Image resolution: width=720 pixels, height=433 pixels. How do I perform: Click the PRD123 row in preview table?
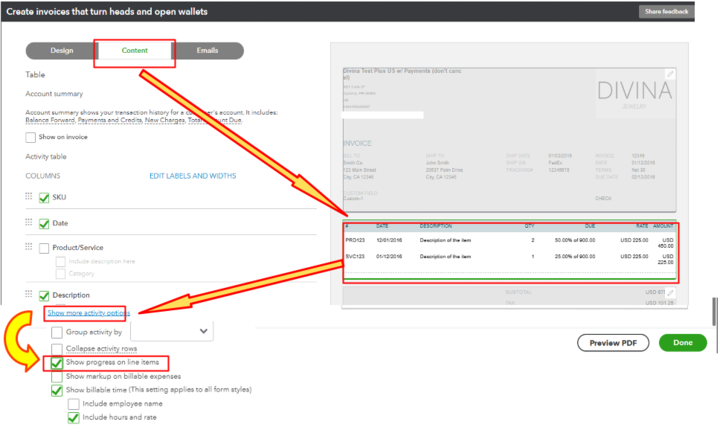509,242
